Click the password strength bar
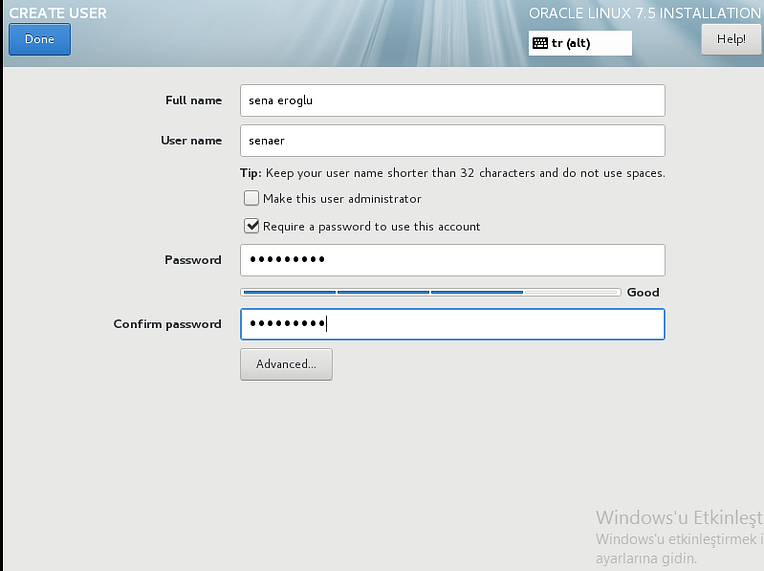 tap(430, 292)
